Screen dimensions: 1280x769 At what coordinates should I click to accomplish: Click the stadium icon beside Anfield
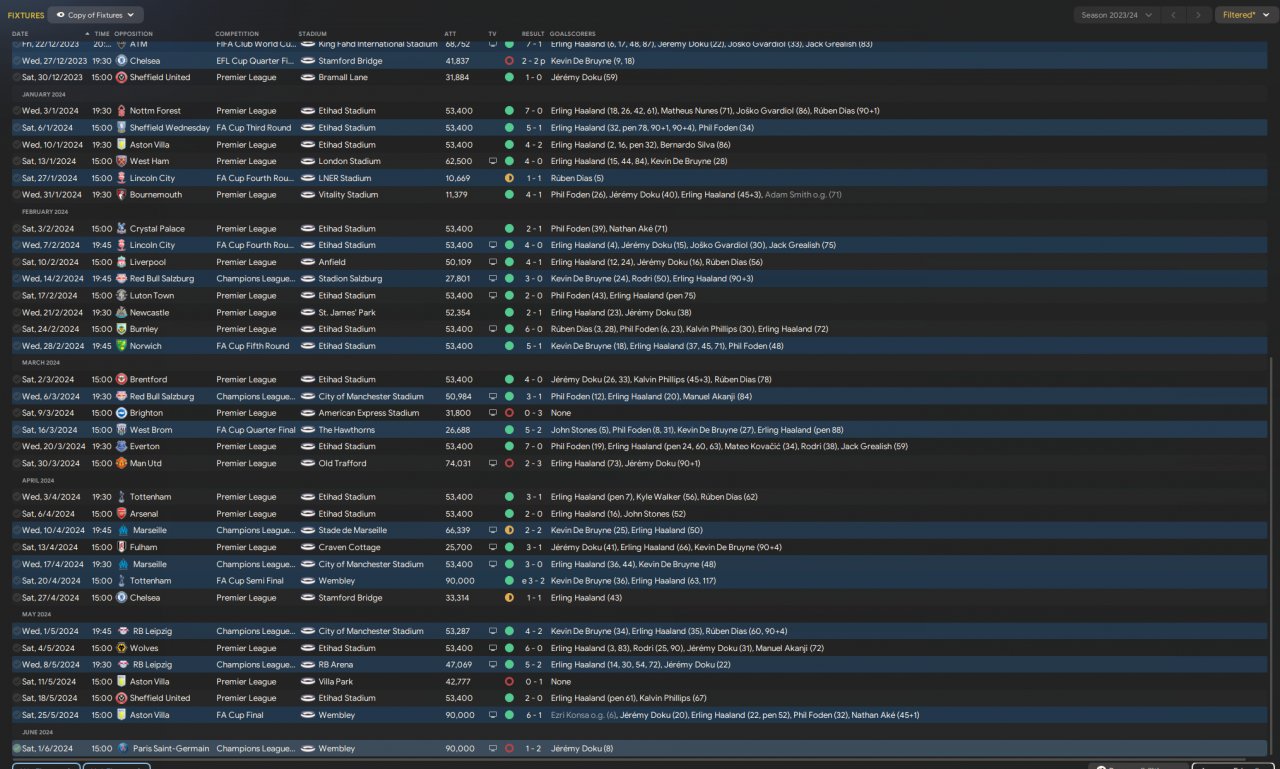[x=308, y=262]
